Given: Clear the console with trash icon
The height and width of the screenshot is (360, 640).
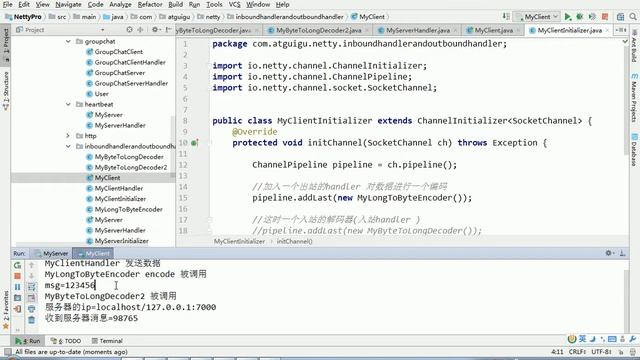Looking at the screenshot, I should (x=31, y=320).
